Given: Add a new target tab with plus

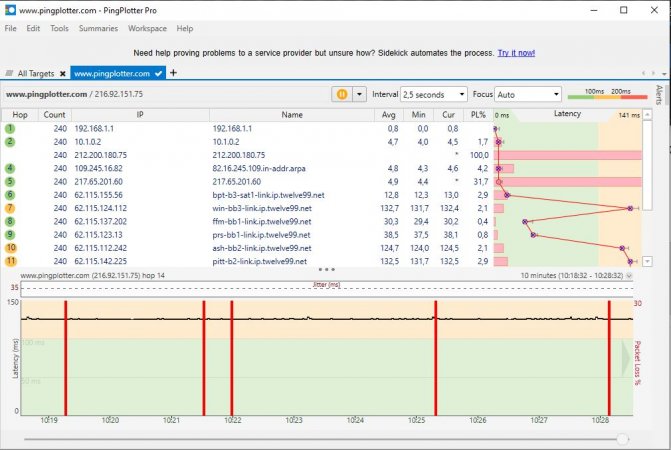Looking at the screenshot, I should (x=173, y=73).
